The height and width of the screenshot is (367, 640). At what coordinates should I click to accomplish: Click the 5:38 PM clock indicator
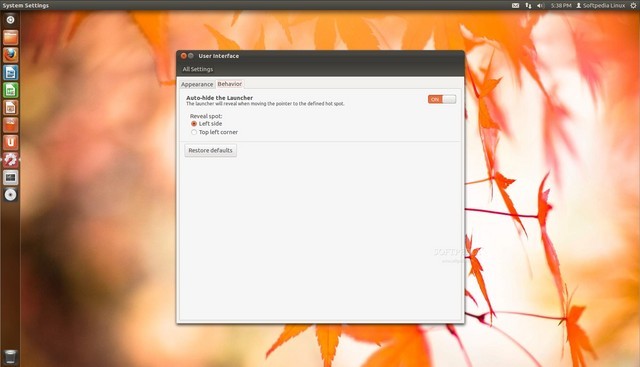[x=561, y=5]
